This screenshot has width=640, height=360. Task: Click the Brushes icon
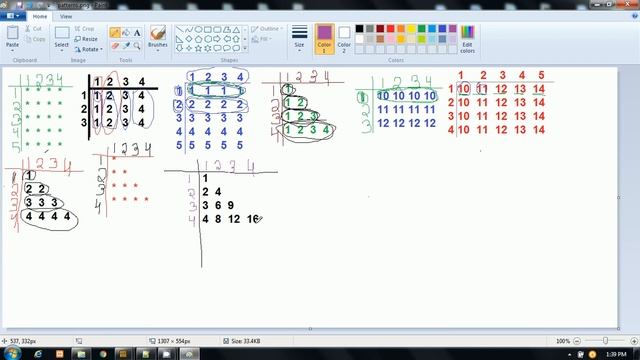click(158, 33)
